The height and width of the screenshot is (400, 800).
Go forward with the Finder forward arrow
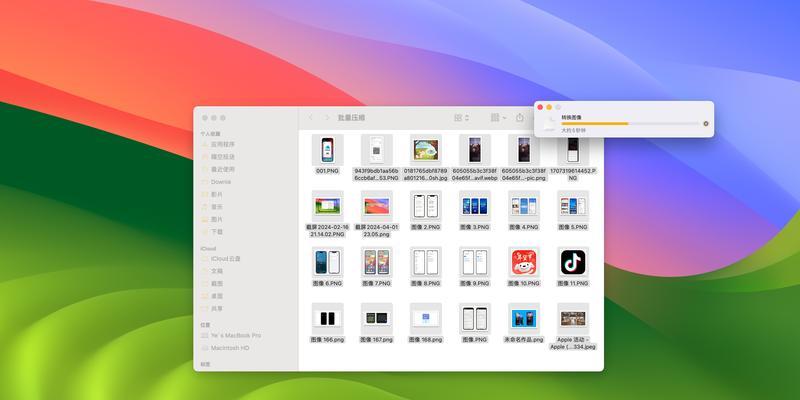tap(327, 118)
